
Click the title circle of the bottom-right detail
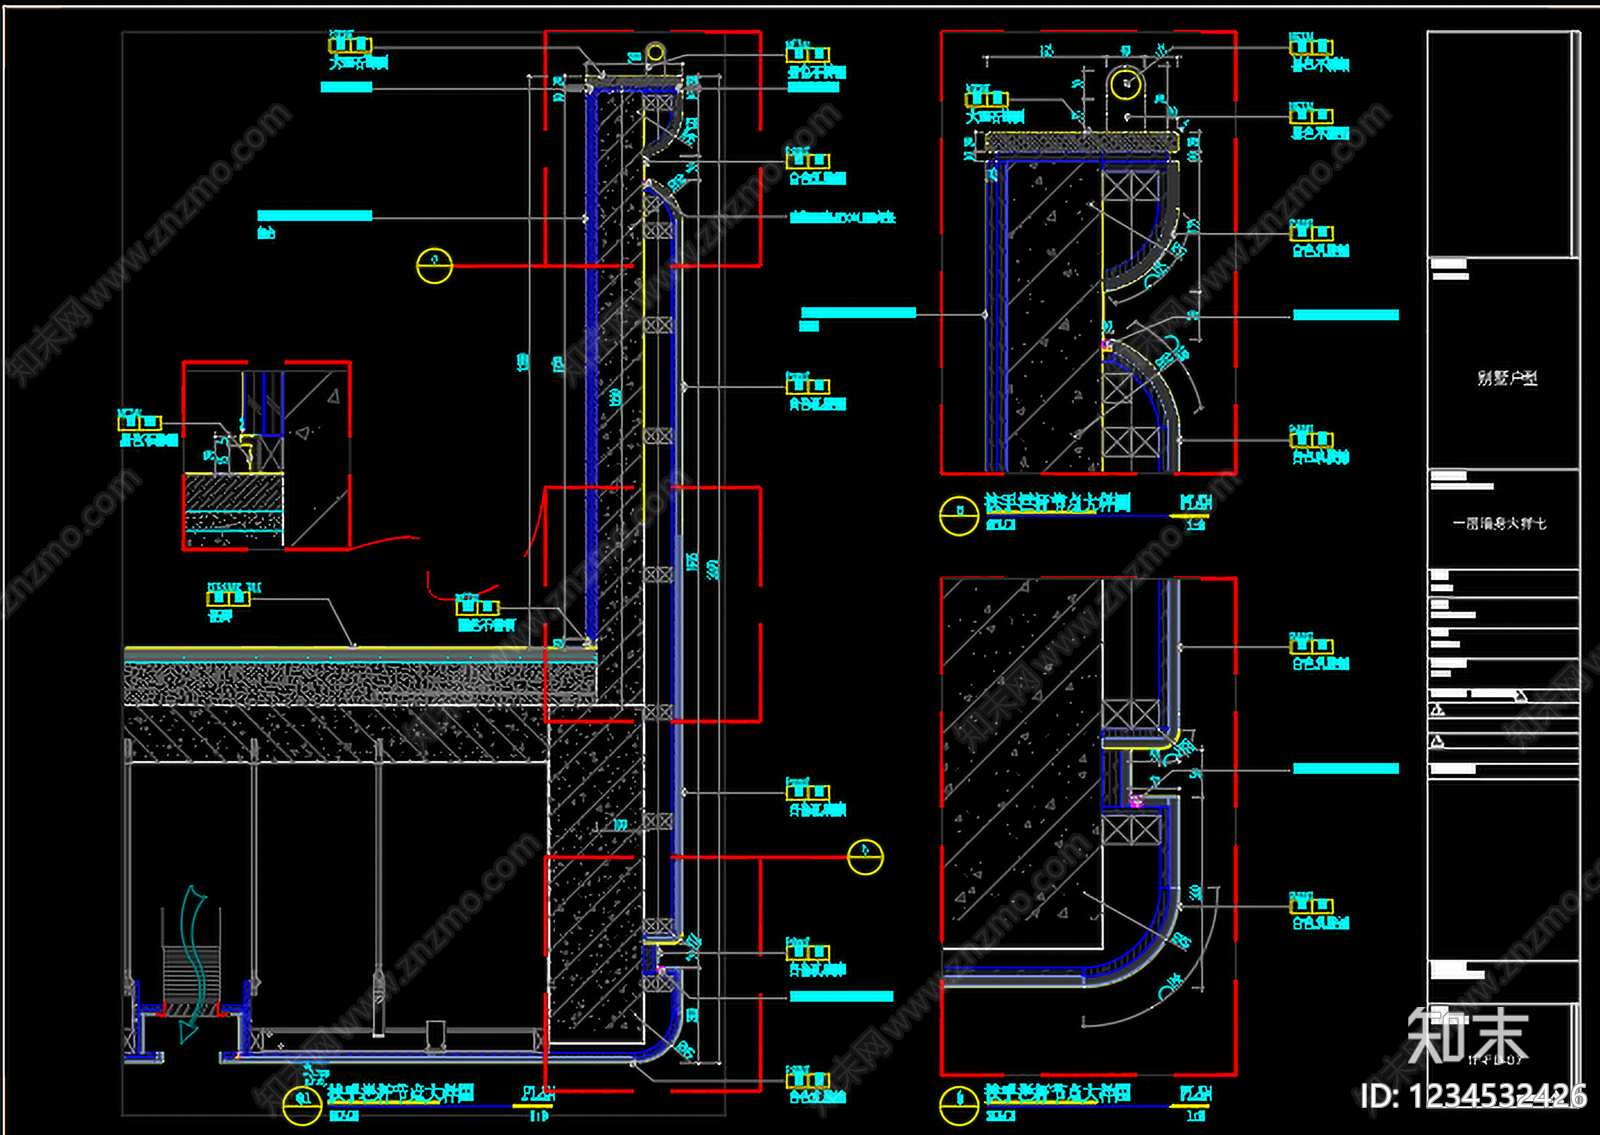(x=958, y=1104)
